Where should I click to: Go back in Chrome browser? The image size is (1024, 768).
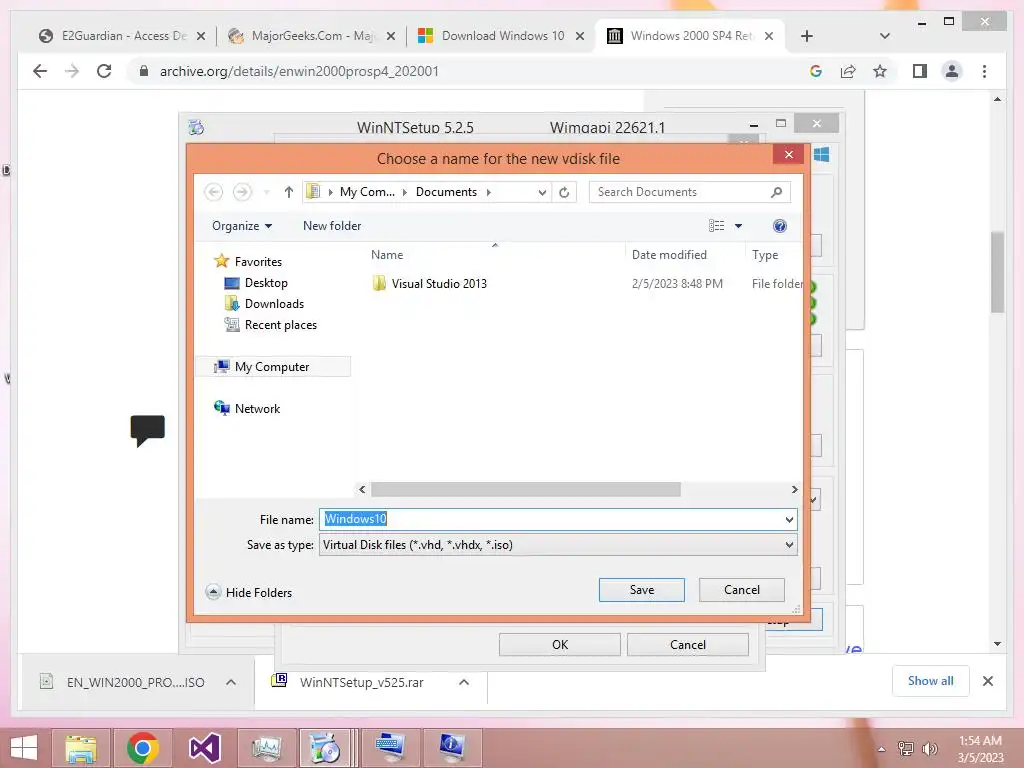coord(40,71)
